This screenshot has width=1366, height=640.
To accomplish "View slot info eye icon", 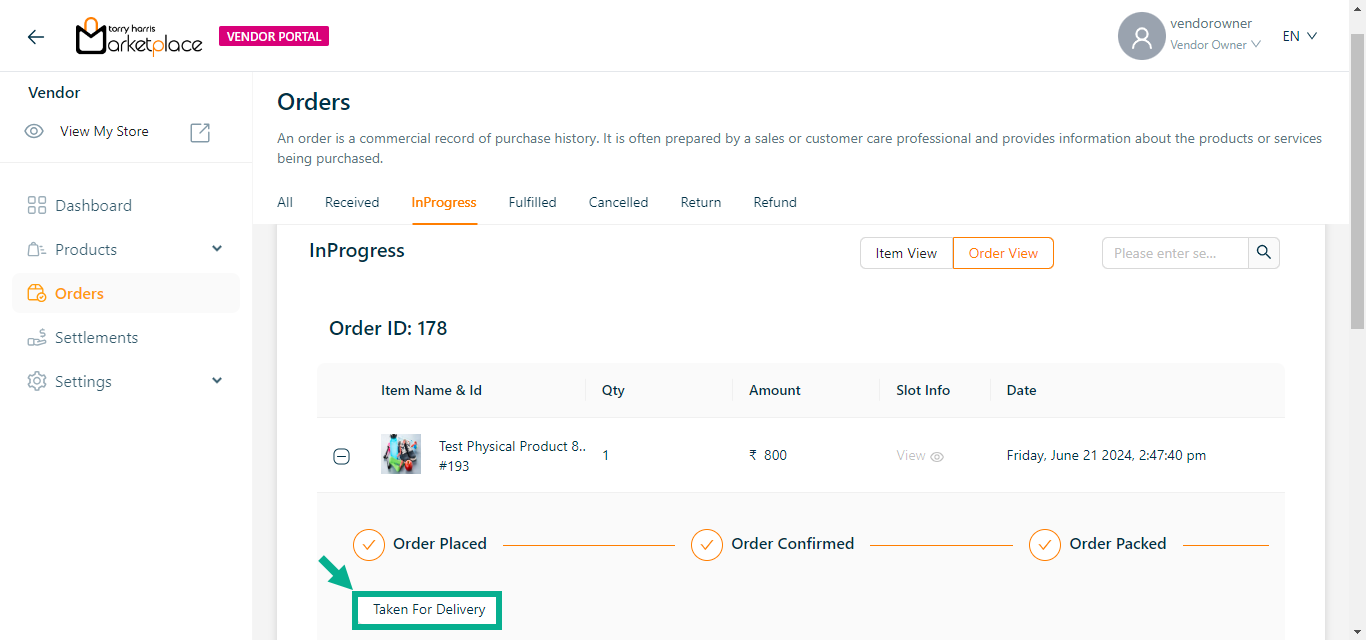I will (x=937, y=456).
